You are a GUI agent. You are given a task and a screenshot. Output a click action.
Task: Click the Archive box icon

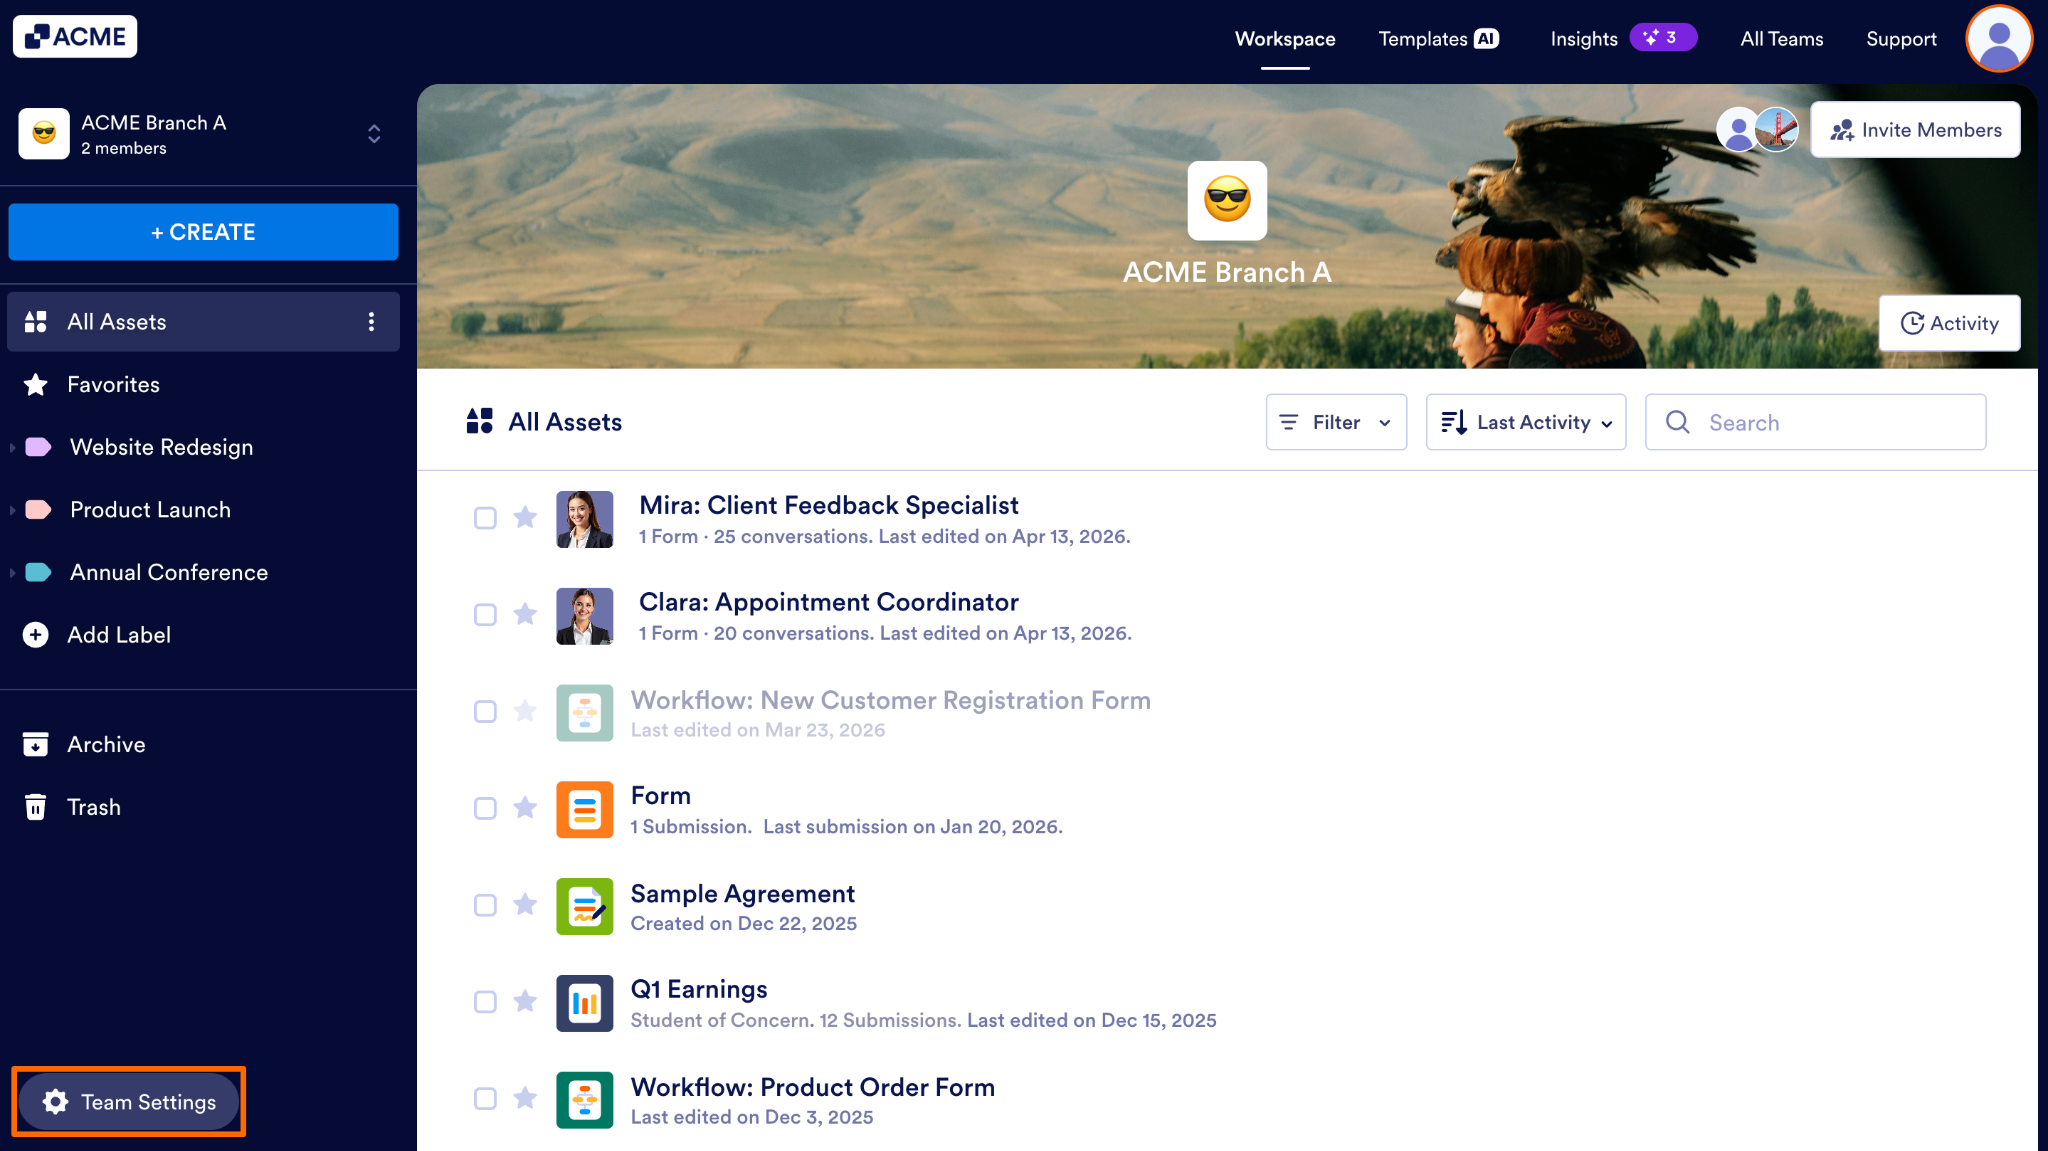coord(36,745)
